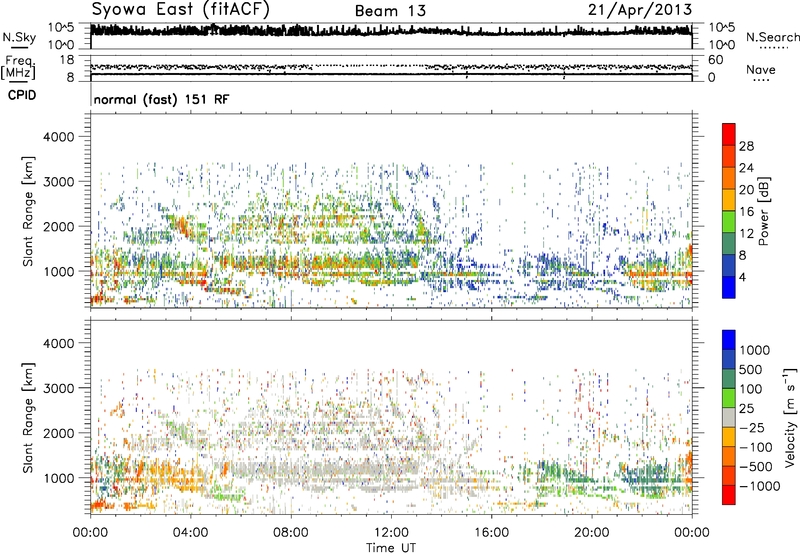The height and width of the screenshot is (554, 800).
Task: Select the "normal (fast) 151 RF" text
Action: point(161,99)
